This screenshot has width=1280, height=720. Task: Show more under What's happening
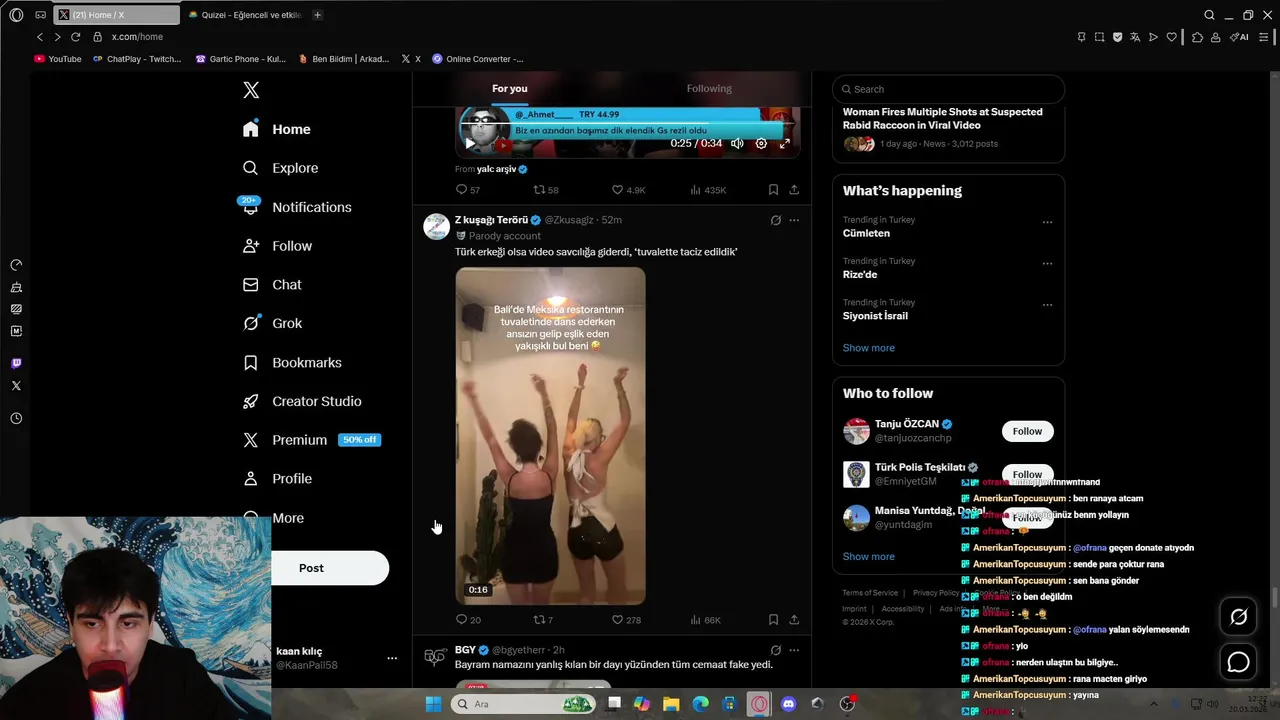(869, 348)
